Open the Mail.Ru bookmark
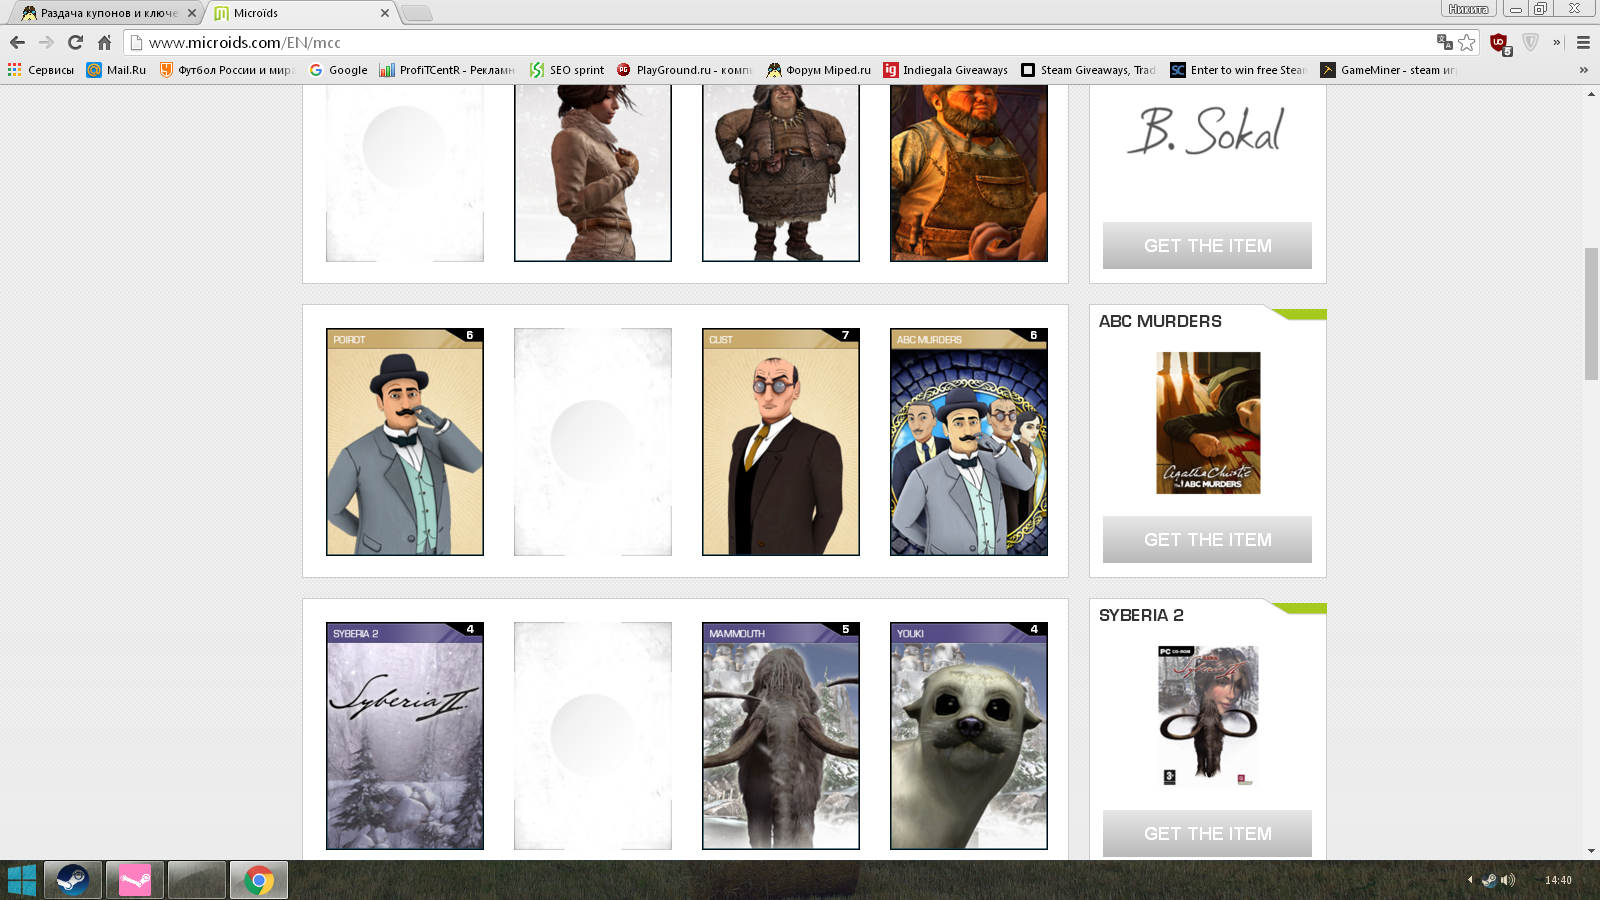This screenshot has width=1600, height=900. click(x=116, y=70)
